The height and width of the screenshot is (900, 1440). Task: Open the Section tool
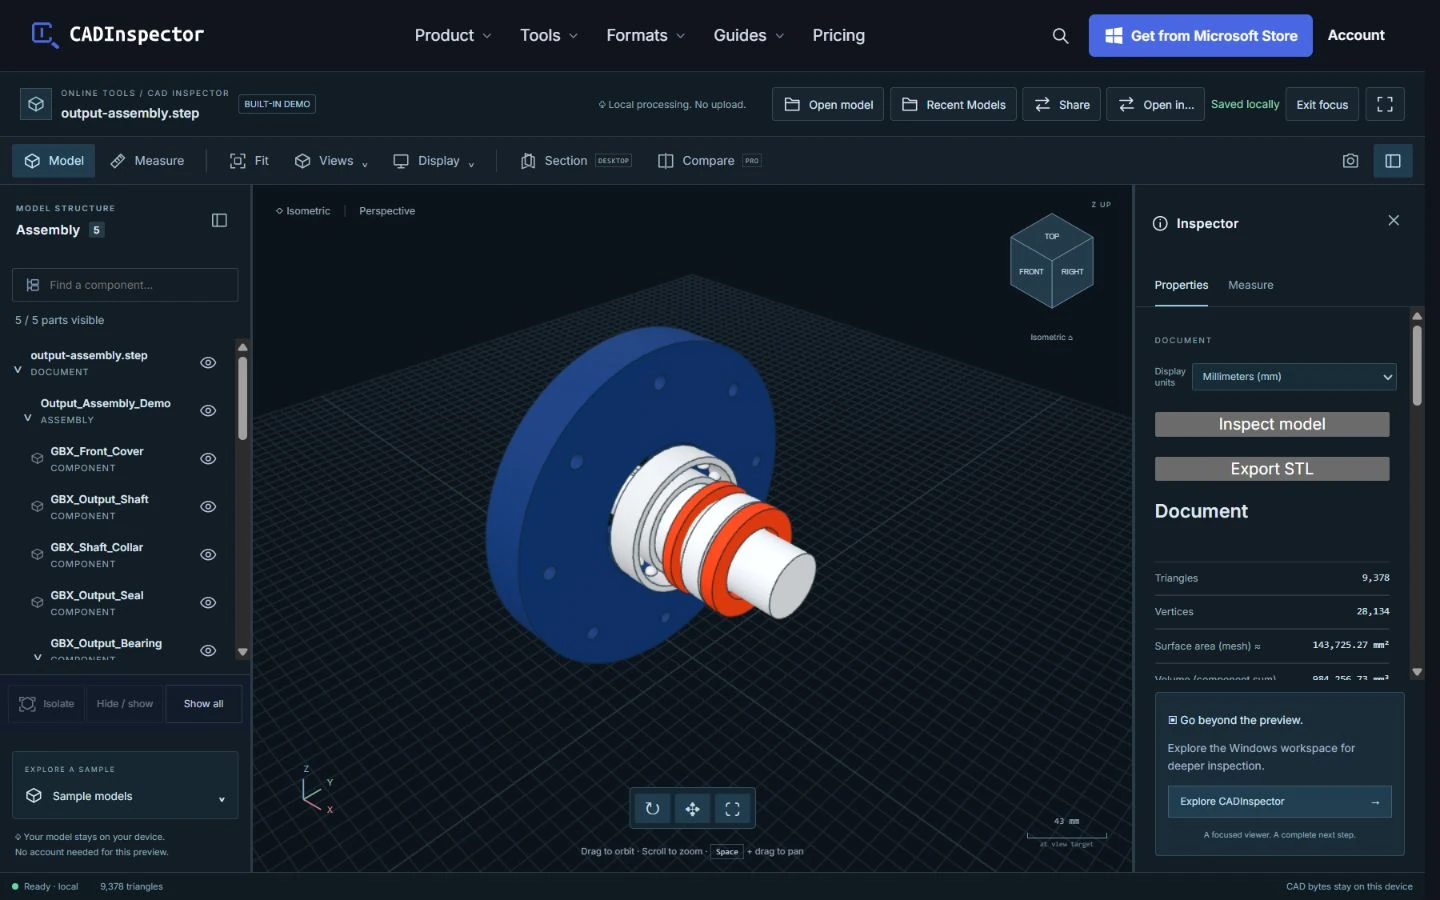click(x=576, y=161)
